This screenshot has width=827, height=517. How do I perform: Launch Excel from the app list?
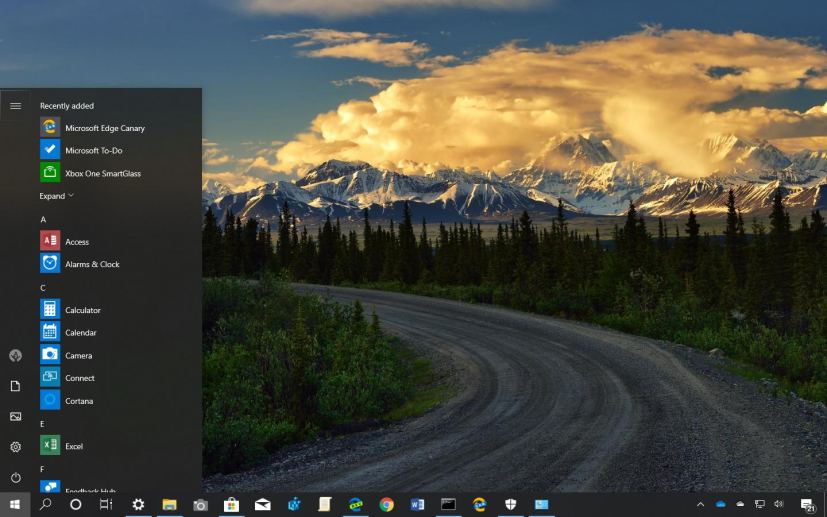pos(120,446)
